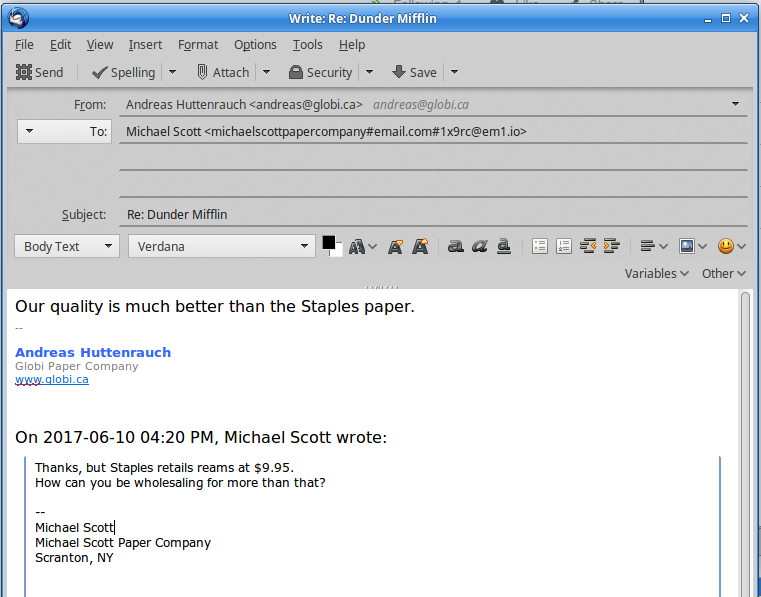Open the Options menu
The height and width of the screenshot is (597, 761).
tap(255, 45)
